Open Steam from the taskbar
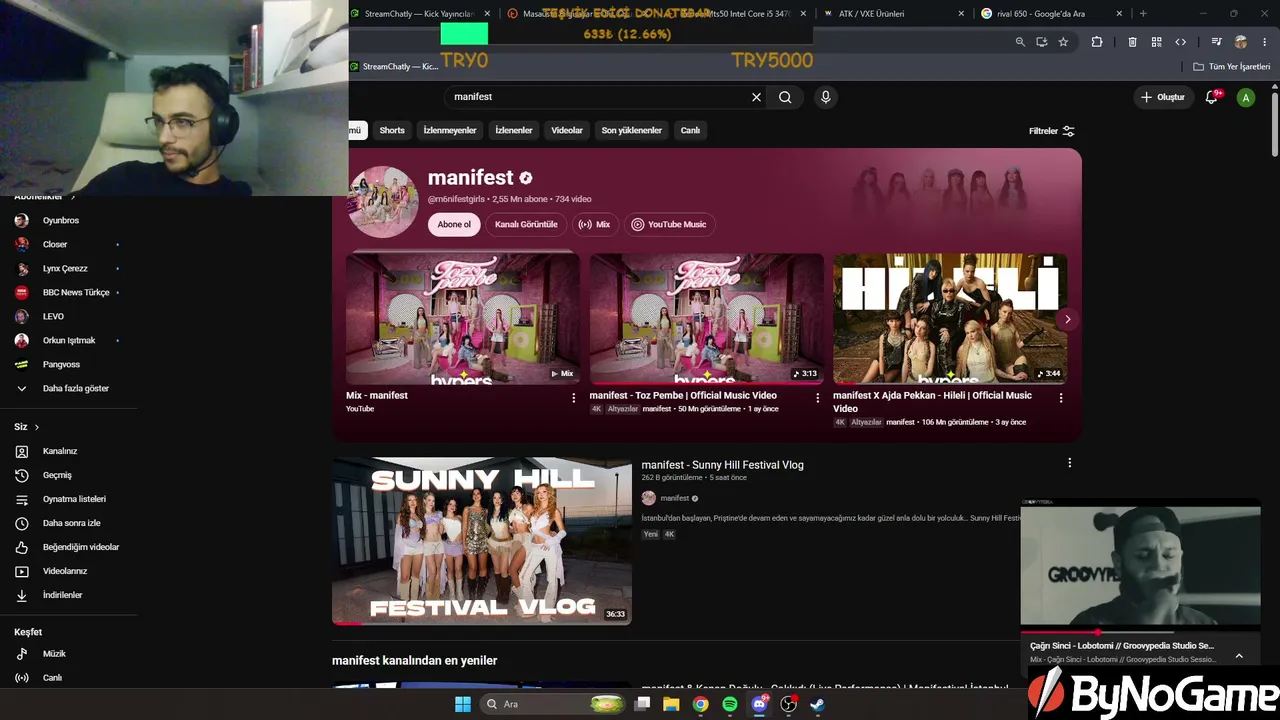The height and width of the screenshot is (720, 1280). 817,704
